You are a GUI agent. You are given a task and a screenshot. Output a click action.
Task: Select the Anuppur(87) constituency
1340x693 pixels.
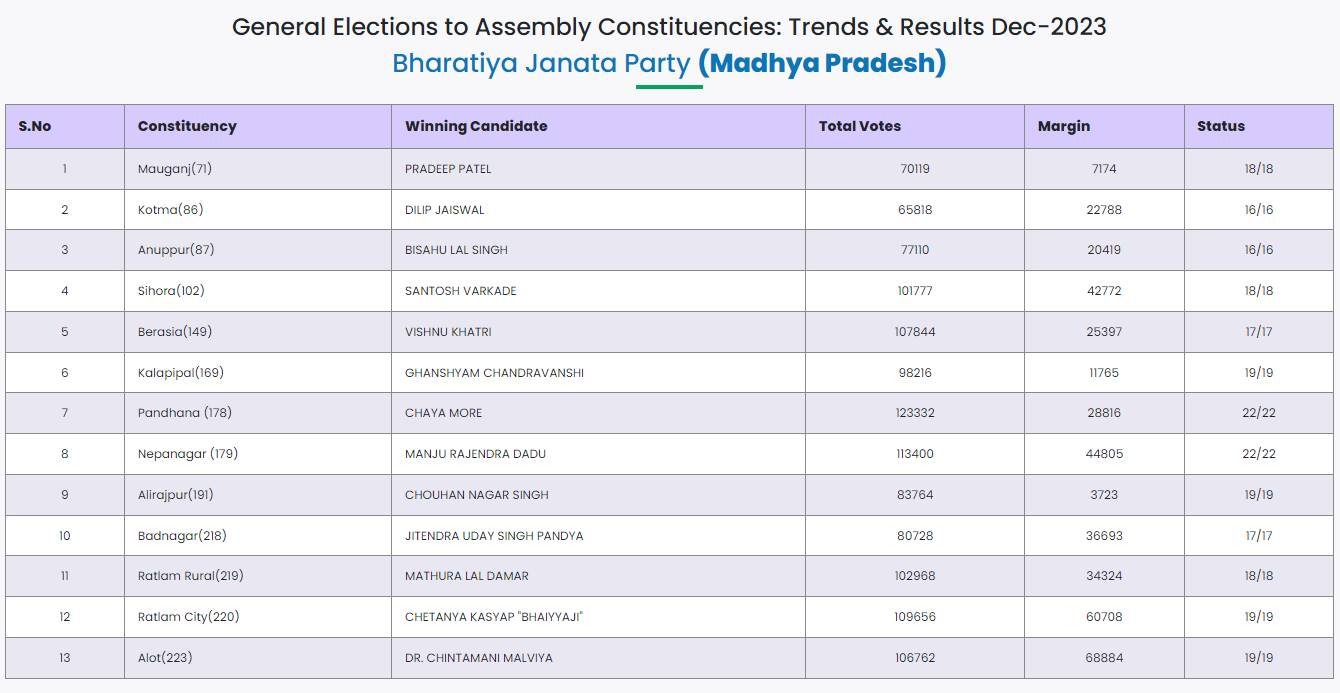(x=176, y=250)
